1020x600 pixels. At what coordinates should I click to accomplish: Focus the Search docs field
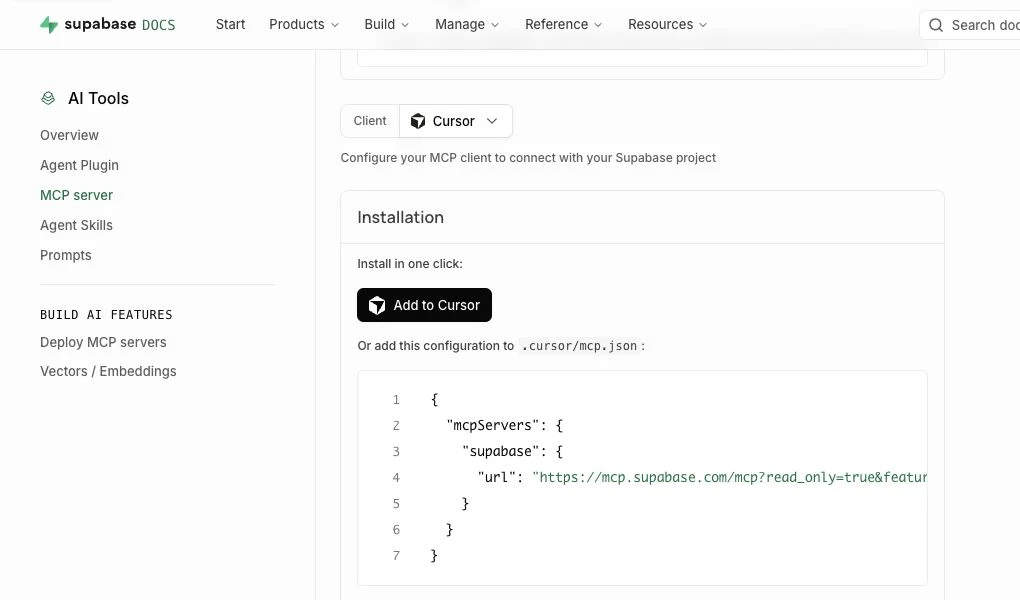tap(969, 25)
